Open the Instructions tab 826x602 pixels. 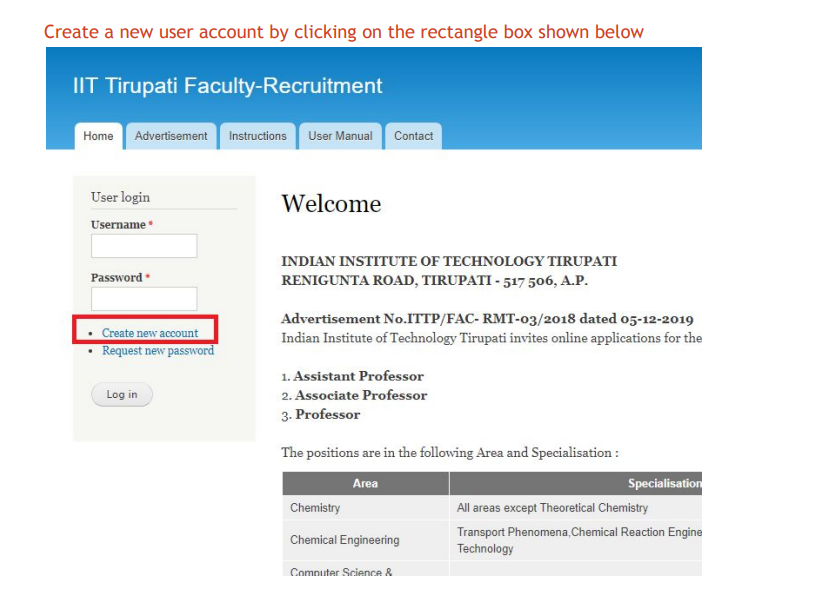pyautogui.click(x=258, y=136)
